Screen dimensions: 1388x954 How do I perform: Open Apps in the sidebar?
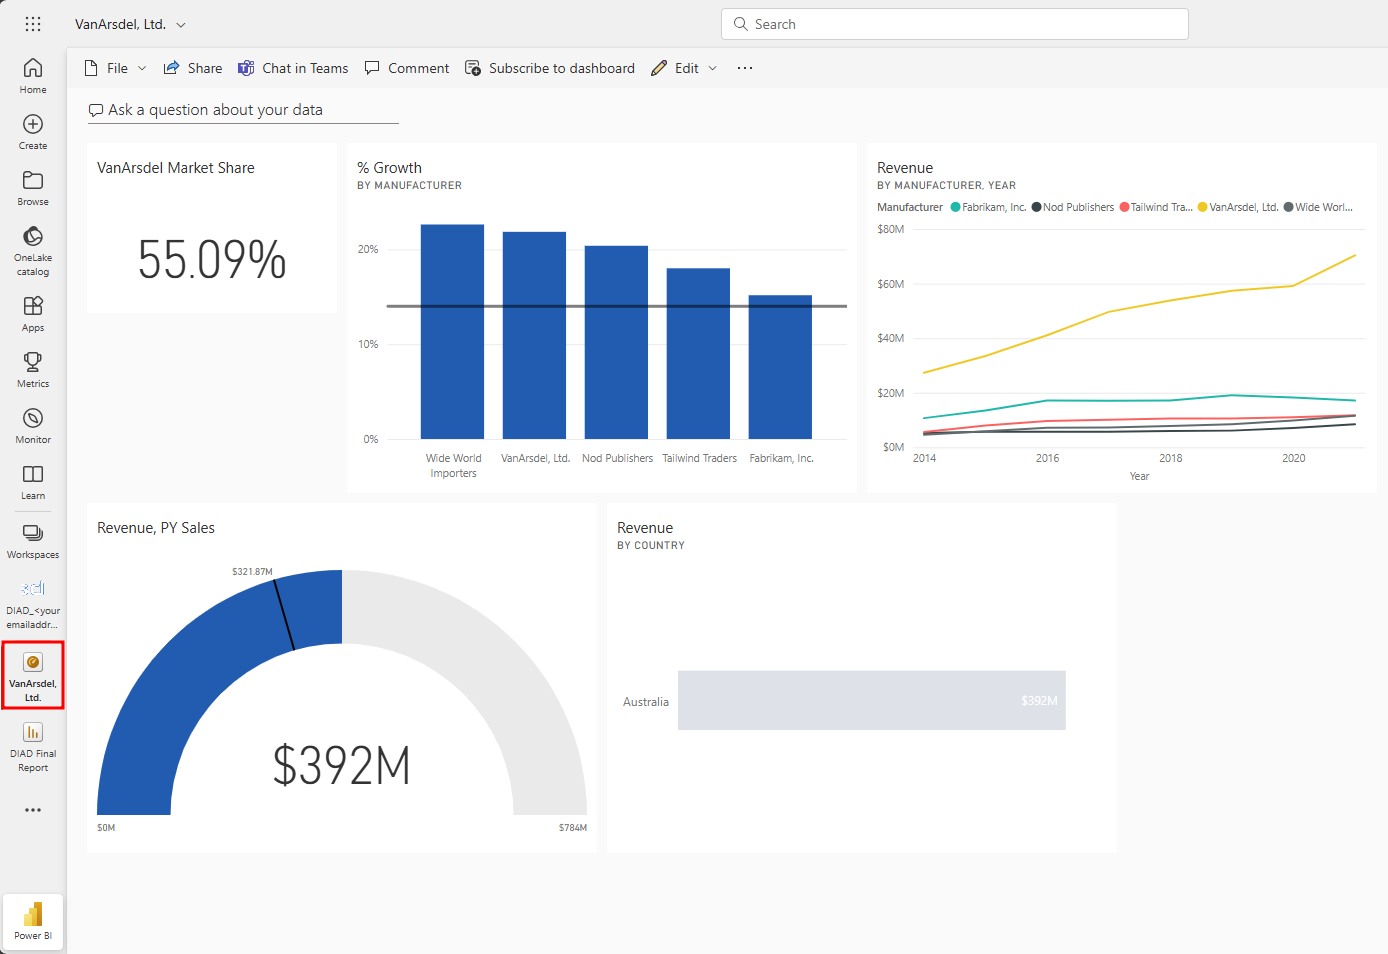(33, 314)
